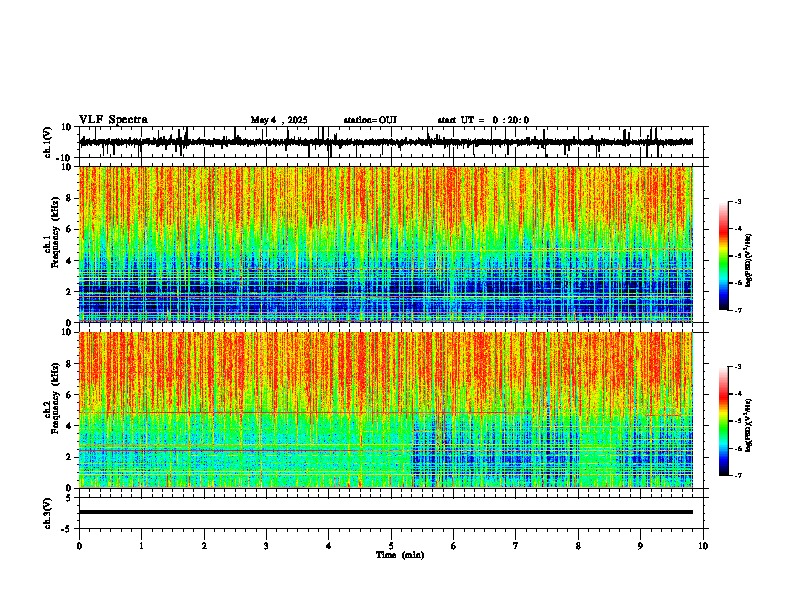The image size is (792, 612).
Task: Click the "ch.1(V)" waveform axis label
Action: (x=48, y=142)
